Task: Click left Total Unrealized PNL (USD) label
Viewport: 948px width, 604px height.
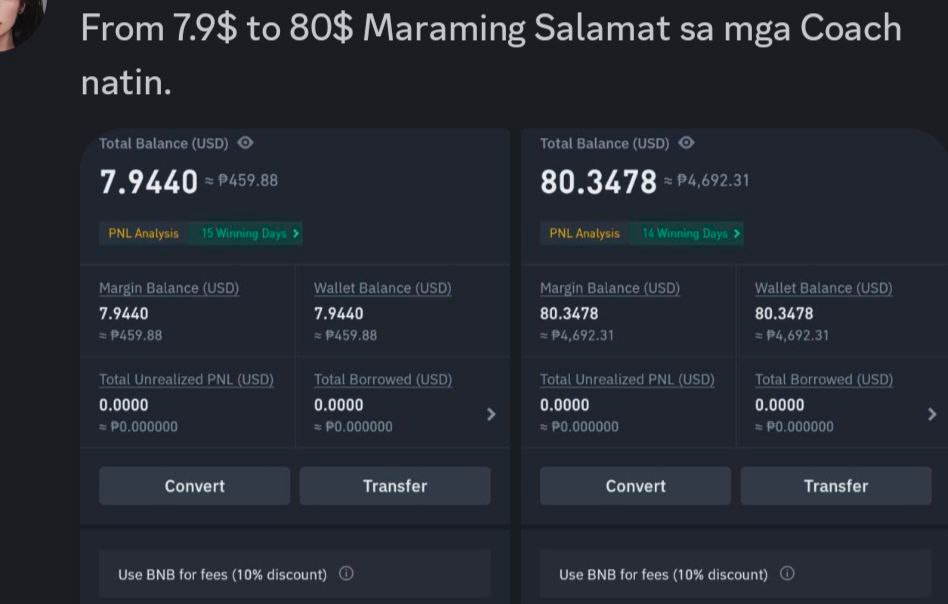Action: pos(186,380)
